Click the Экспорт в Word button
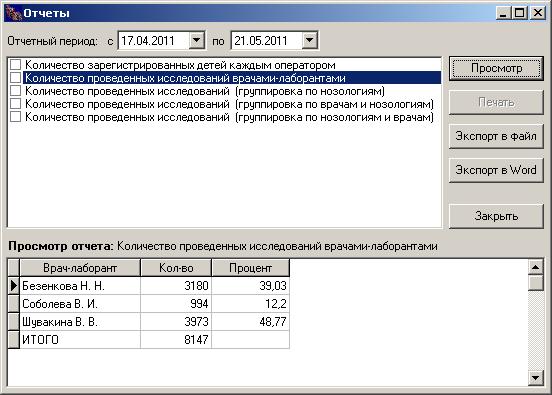Screen dimensions: 552x395 coord(496,170)
